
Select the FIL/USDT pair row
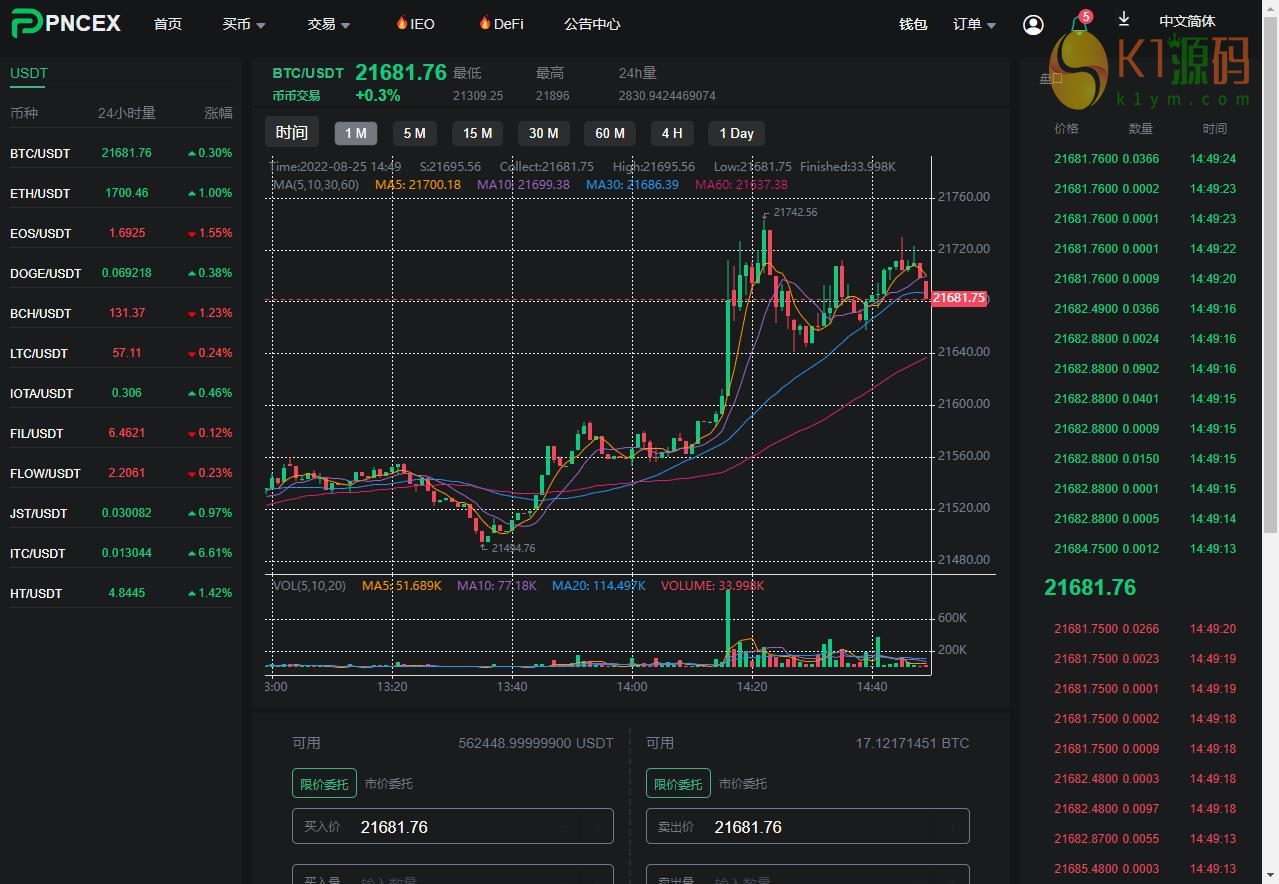121,433
